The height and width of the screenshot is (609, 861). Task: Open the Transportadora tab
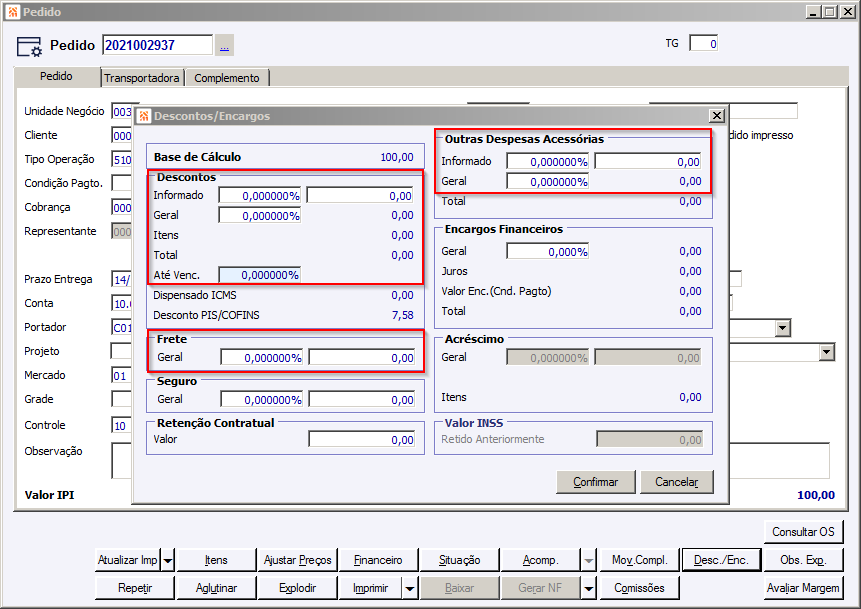coord(142,78)
